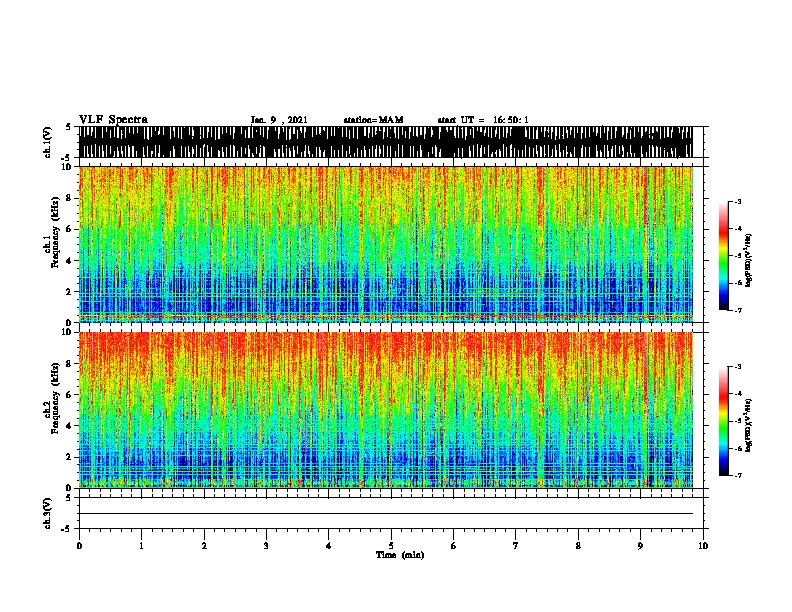
Task: Click the "start UT = 16:50:1" text
Action: point(483,120)
